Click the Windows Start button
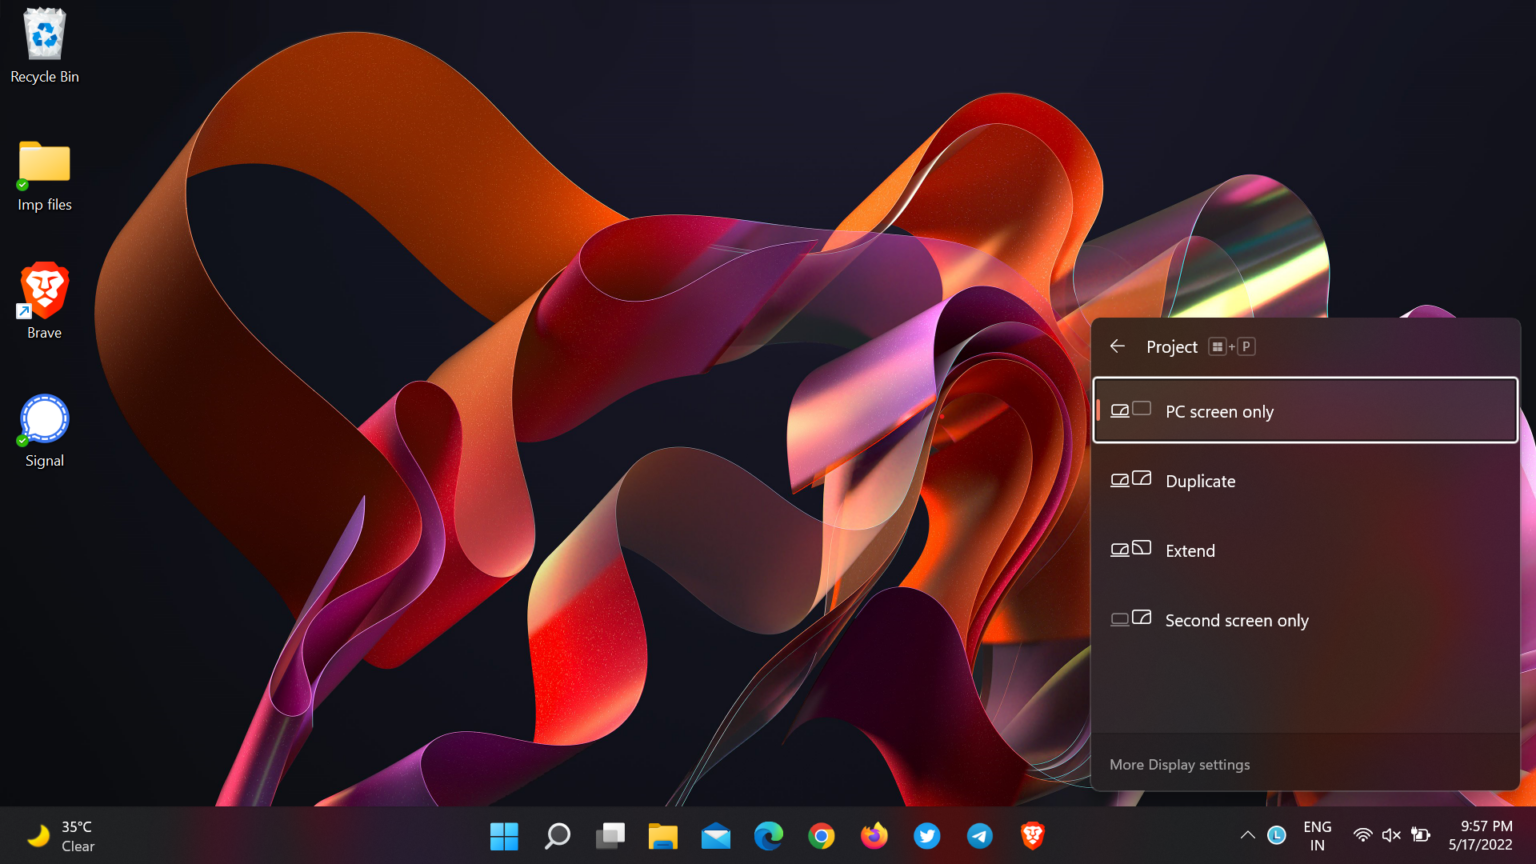 click(x=504, y=836)
